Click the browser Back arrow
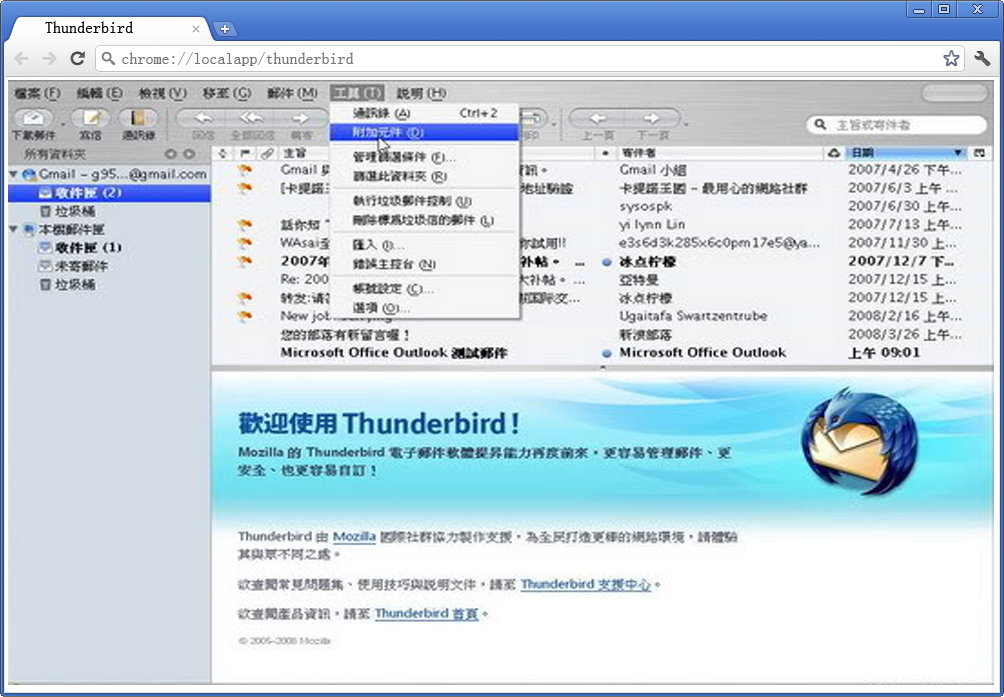1004x697 pixels. [x=21, y=59]
